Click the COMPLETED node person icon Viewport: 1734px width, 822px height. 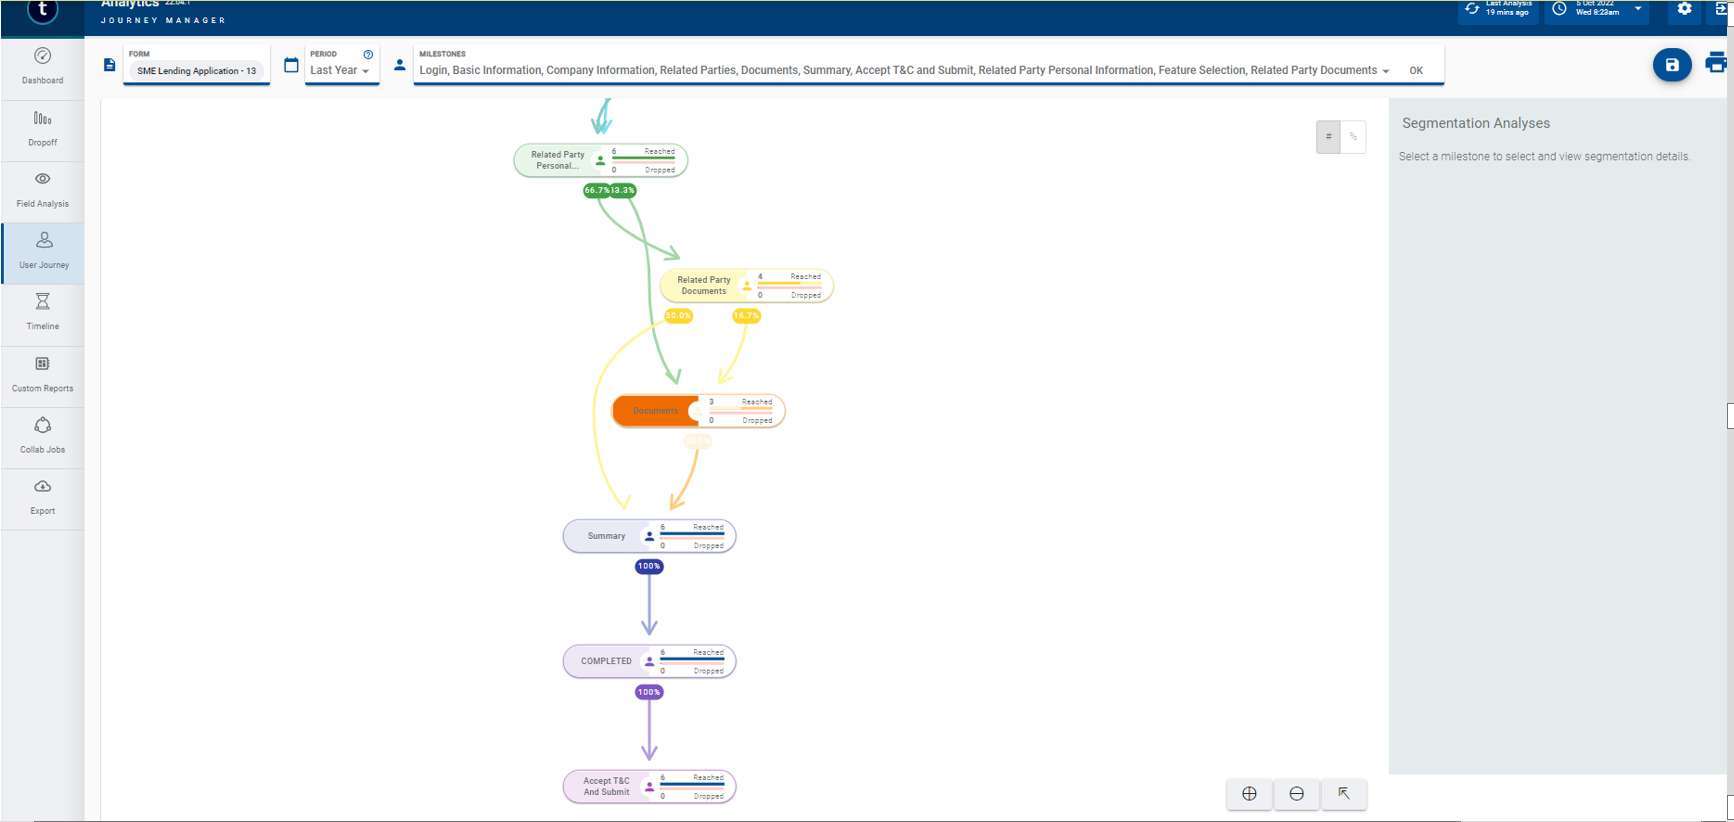pos(649,661)
